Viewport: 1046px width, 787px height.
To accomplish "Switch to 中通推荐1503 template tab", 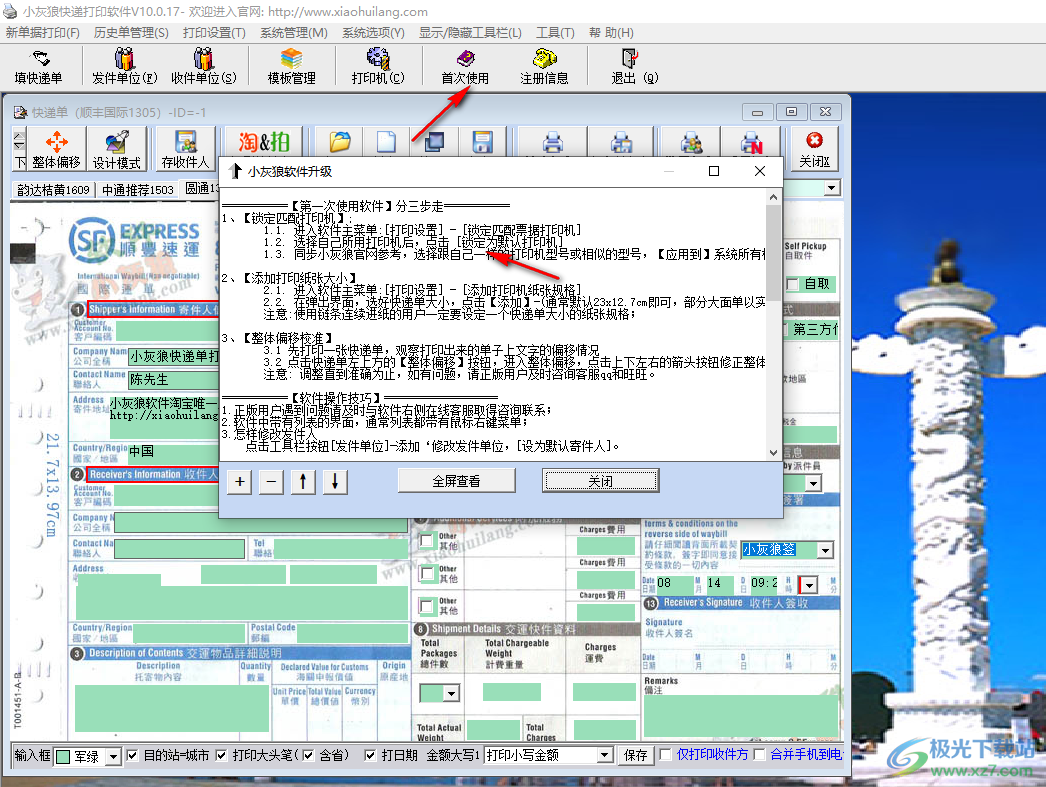I will tap(137, 190).
